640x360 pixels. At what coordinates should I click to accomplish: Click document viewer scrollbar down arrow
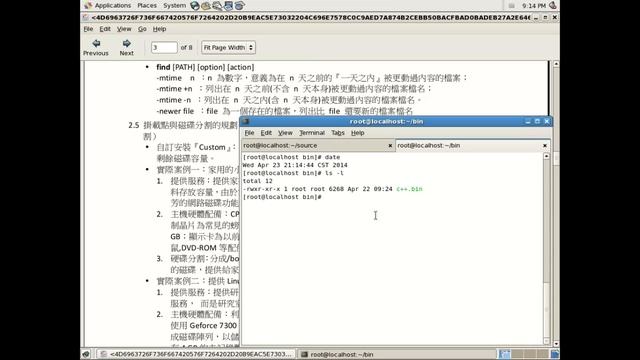[x=556, y=344]
